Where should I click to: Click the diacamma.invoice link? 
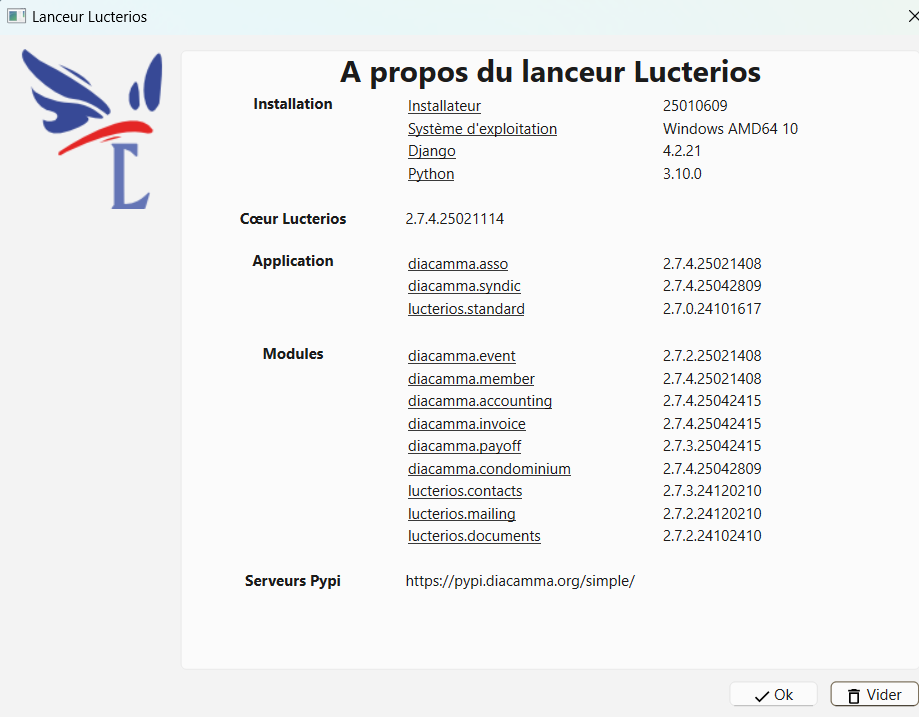click(467, 424)
